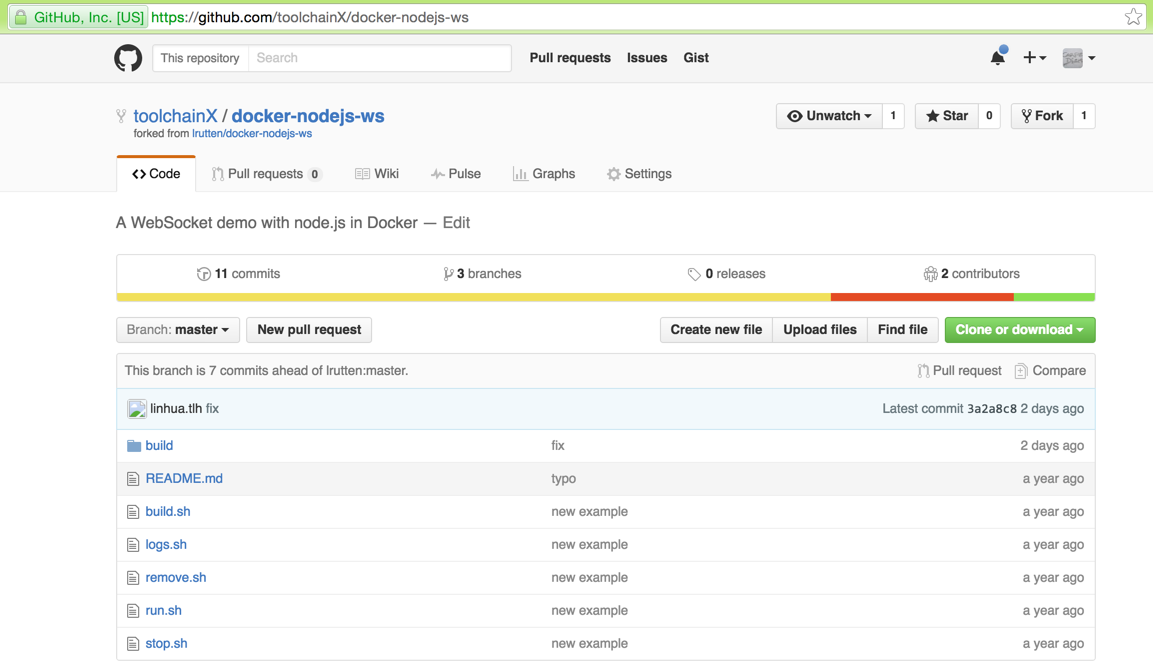
Task: Open the Graphs tab
Action: [544, 174]
